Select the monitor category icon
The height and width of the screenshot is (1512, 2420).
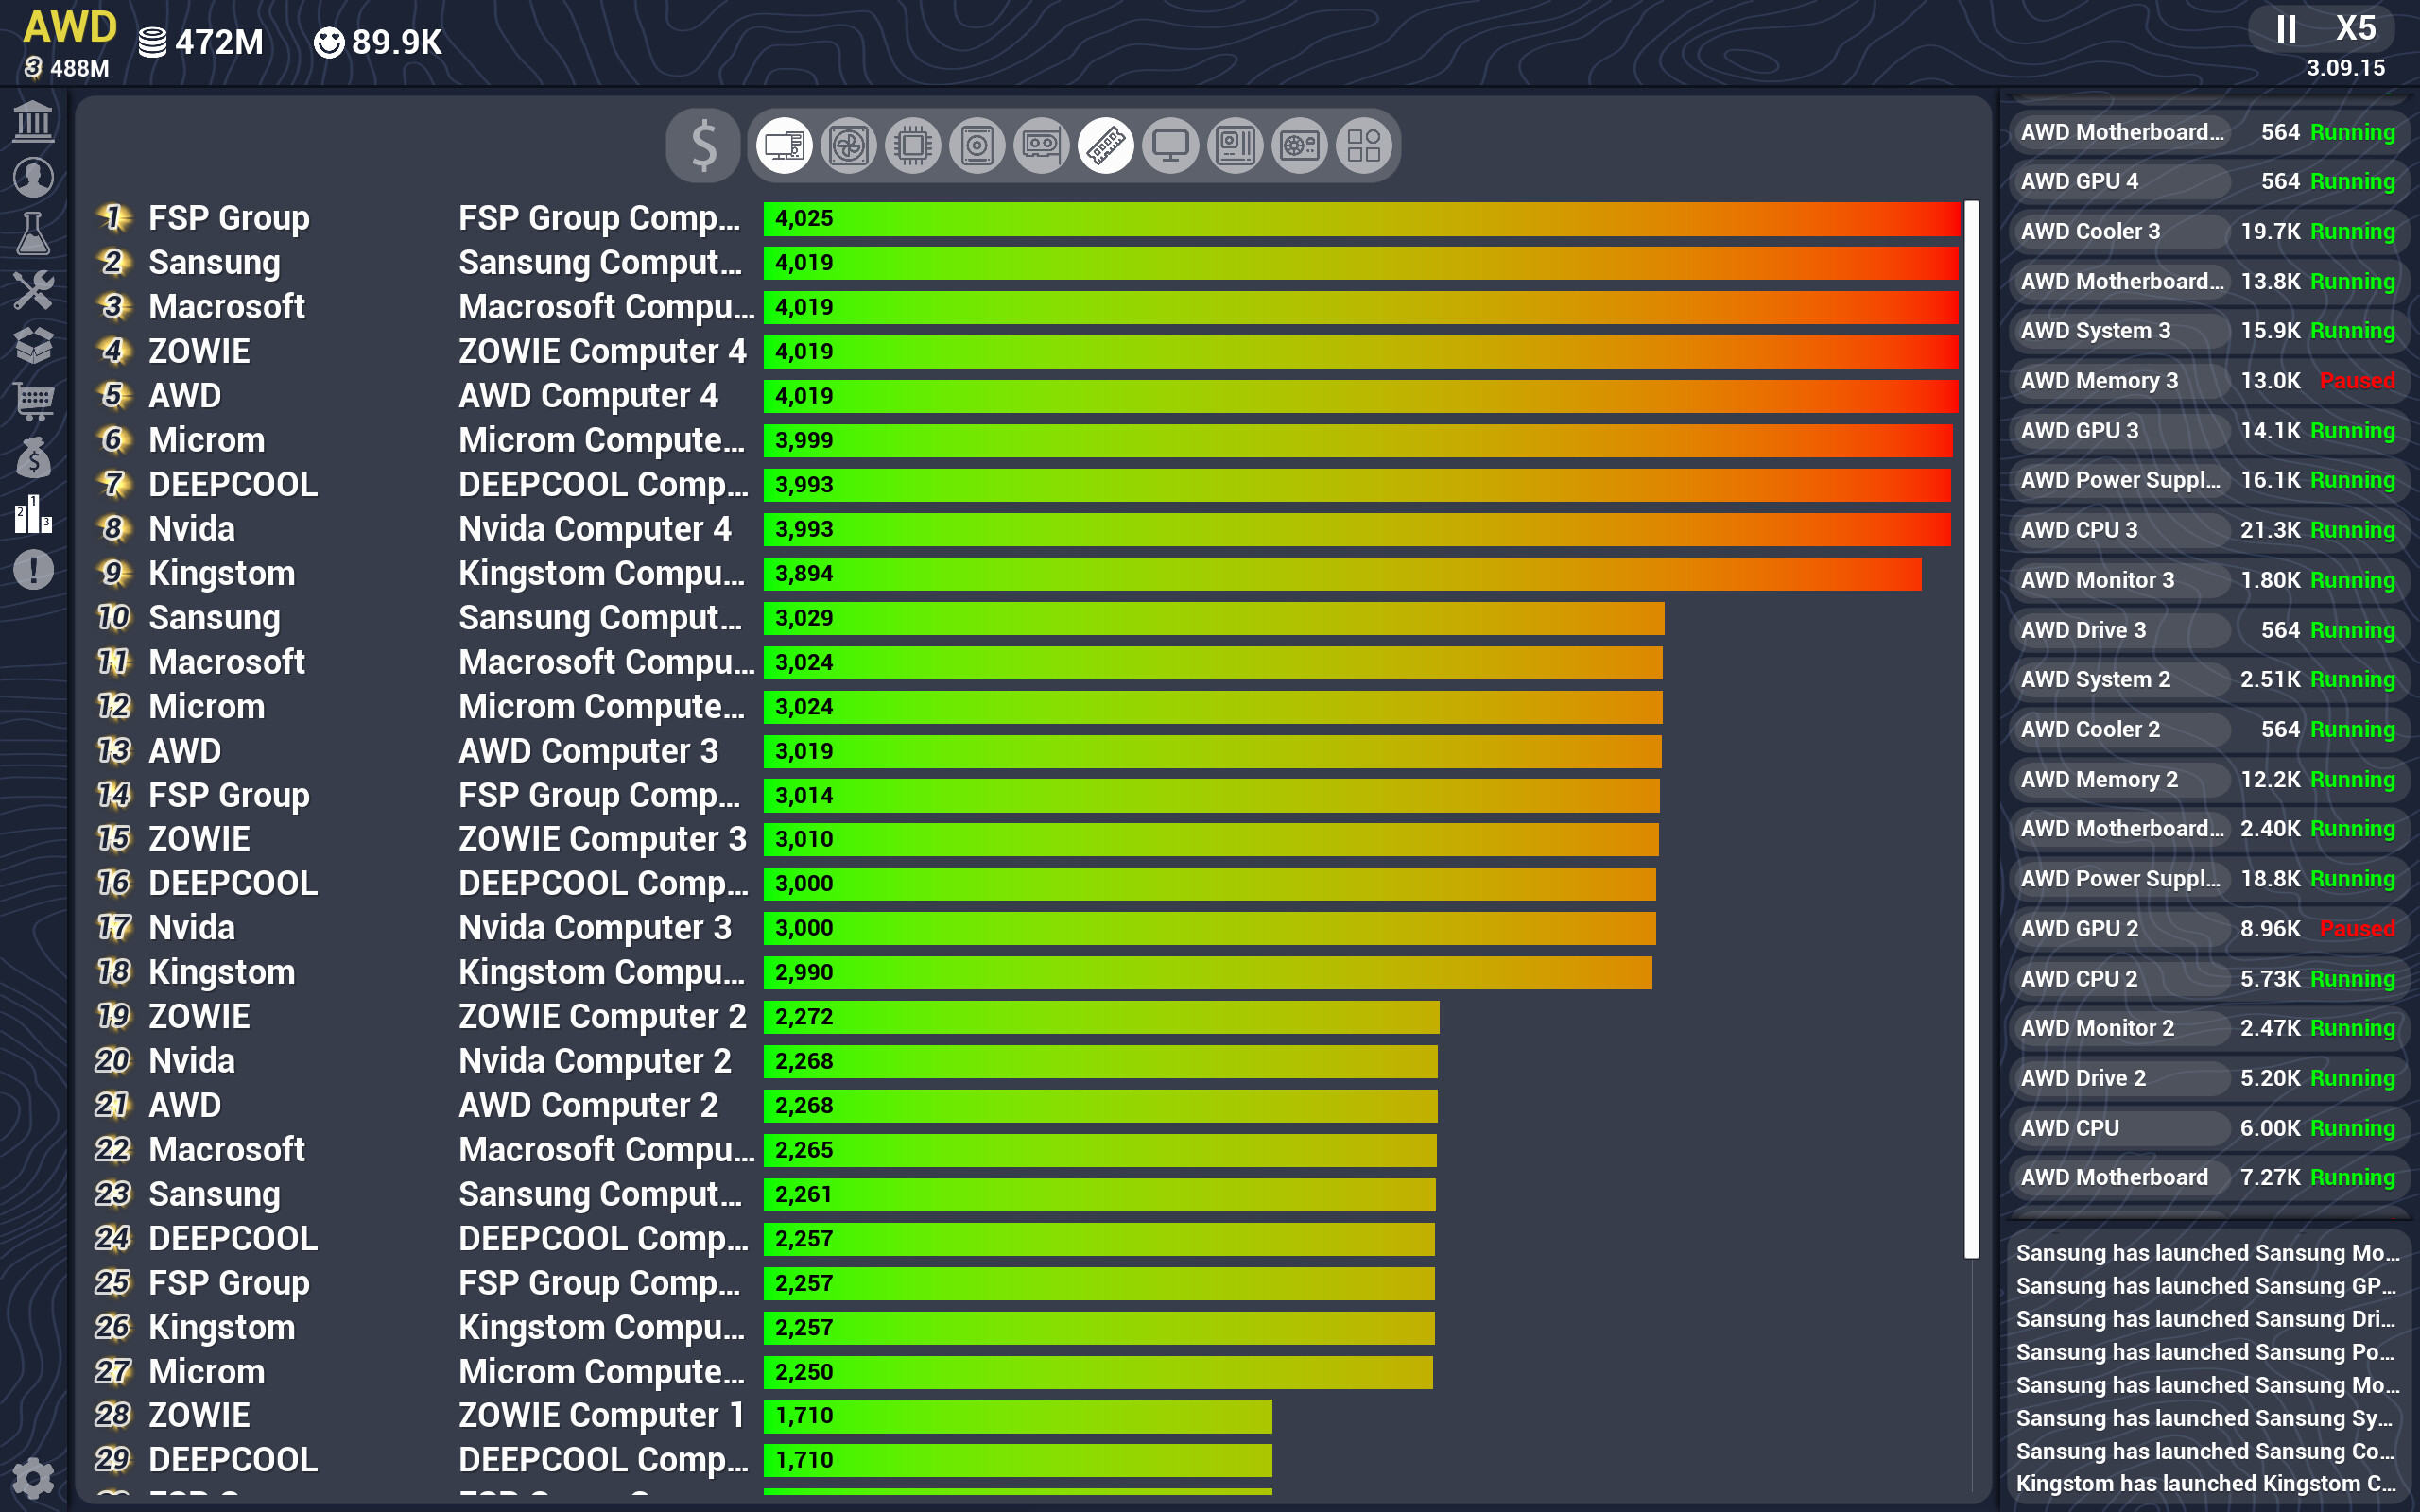click(1170, 146)
